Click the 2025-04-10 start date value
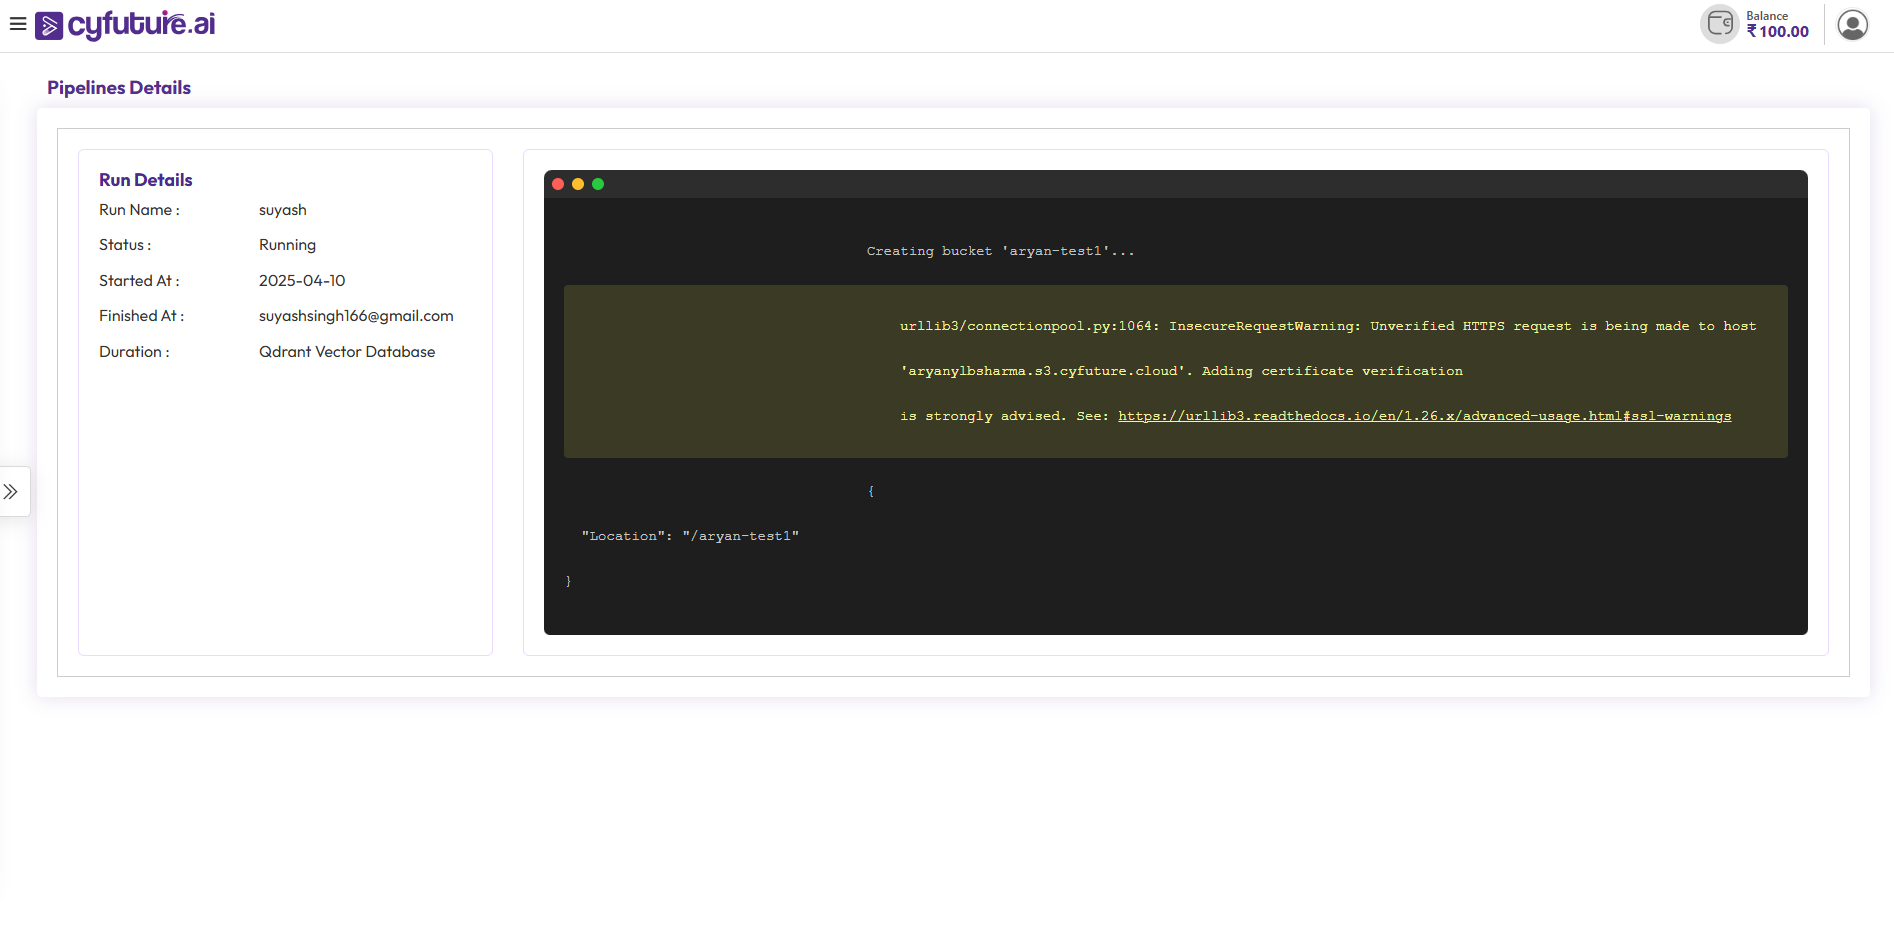 pyautogui.click(x=302, y=281)
